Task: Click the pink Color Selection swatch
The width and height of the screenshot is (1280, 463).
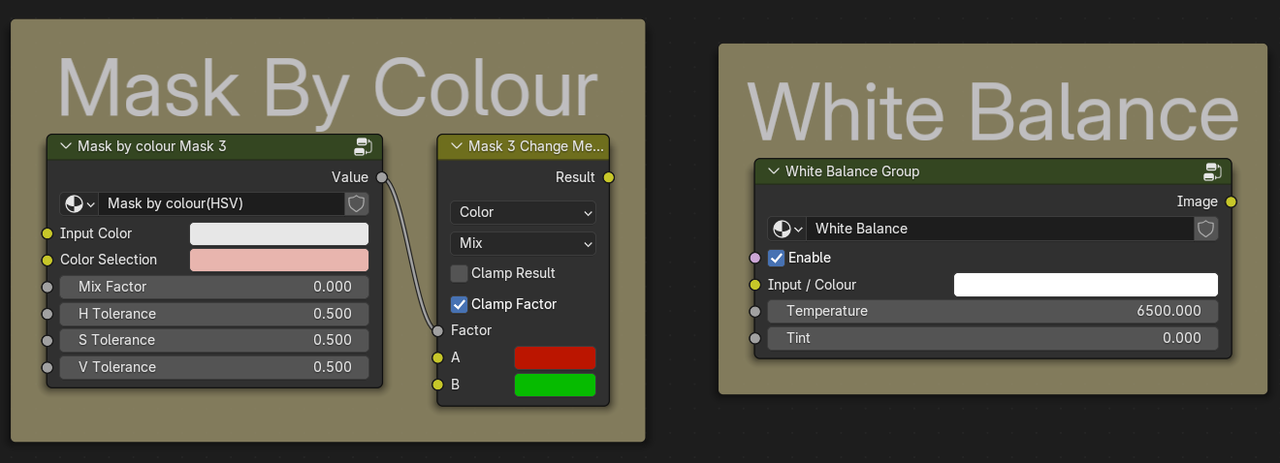Action: tap(279, 260)
